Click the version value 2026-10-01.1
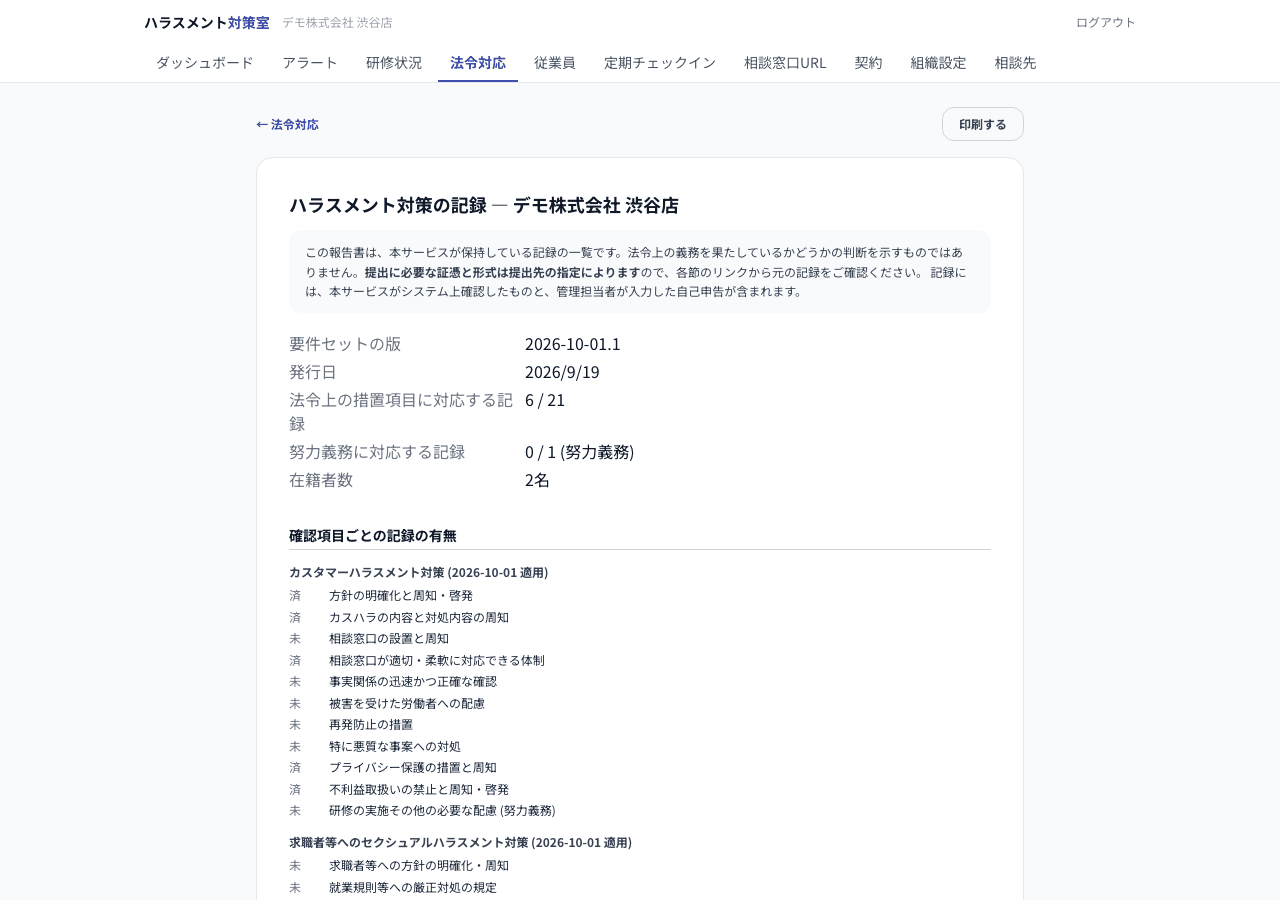The width and height of the screenshot is (1280, 900). click(x=573, y=344)
